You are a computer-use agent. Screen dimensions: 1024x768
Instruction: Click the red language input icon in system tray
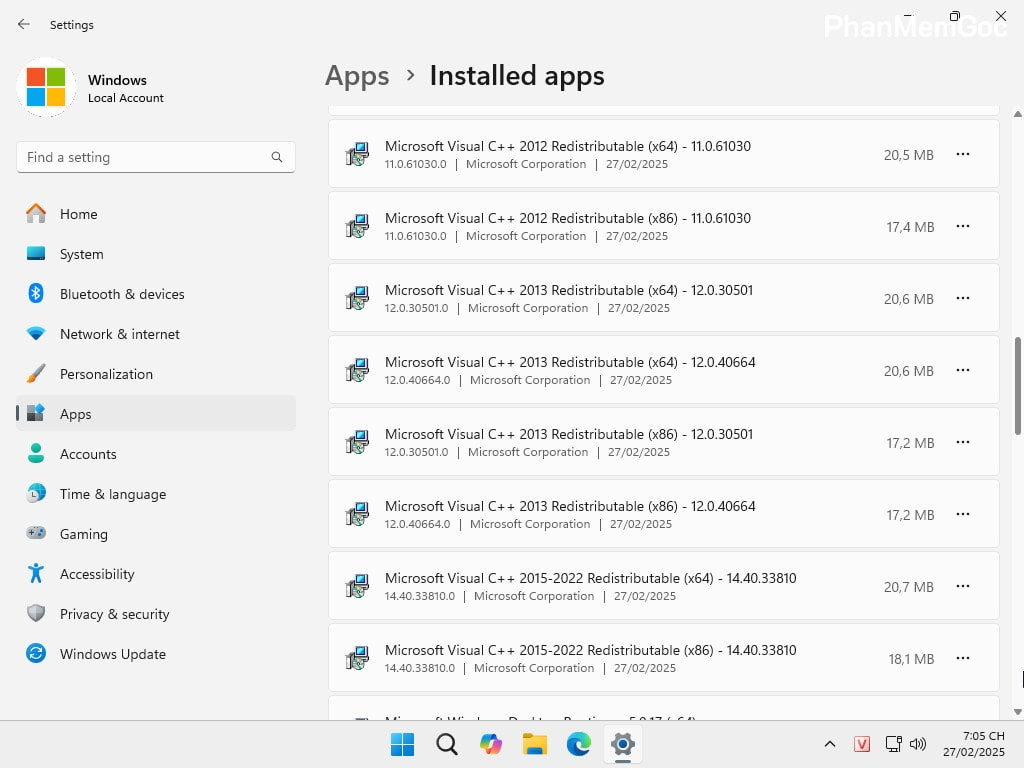[x=862, y=744]
